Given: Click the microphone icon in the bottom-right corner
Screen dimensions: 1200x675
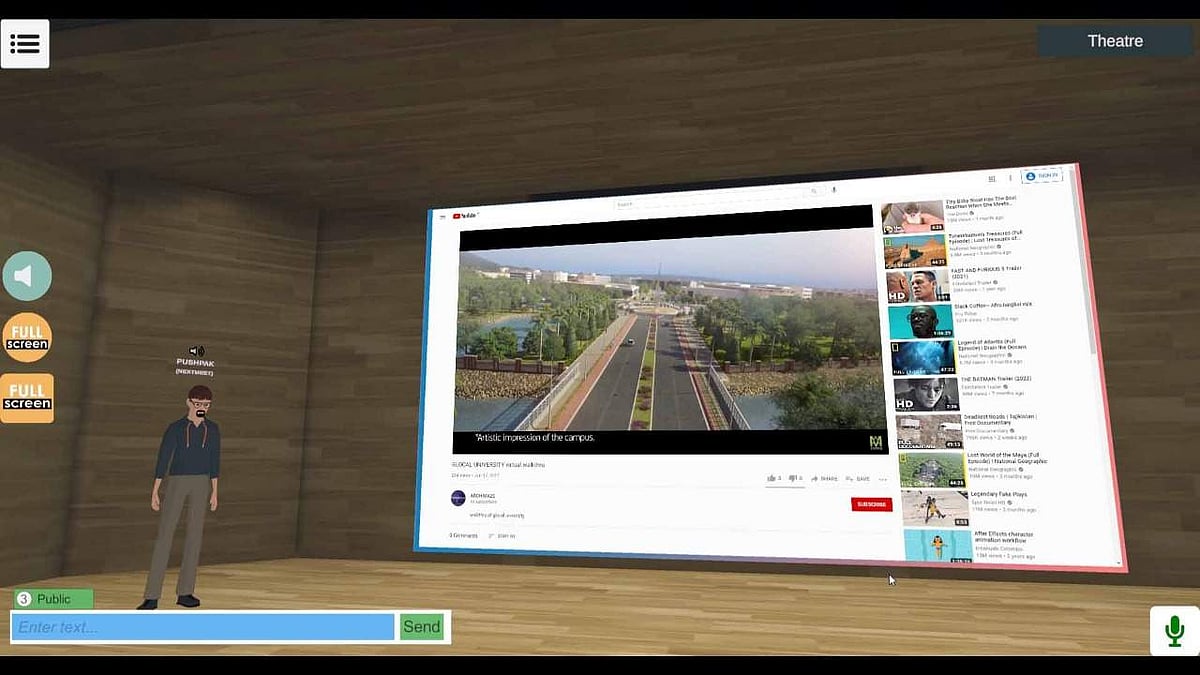Looking at the screenshot, I should click(1173, 629).
